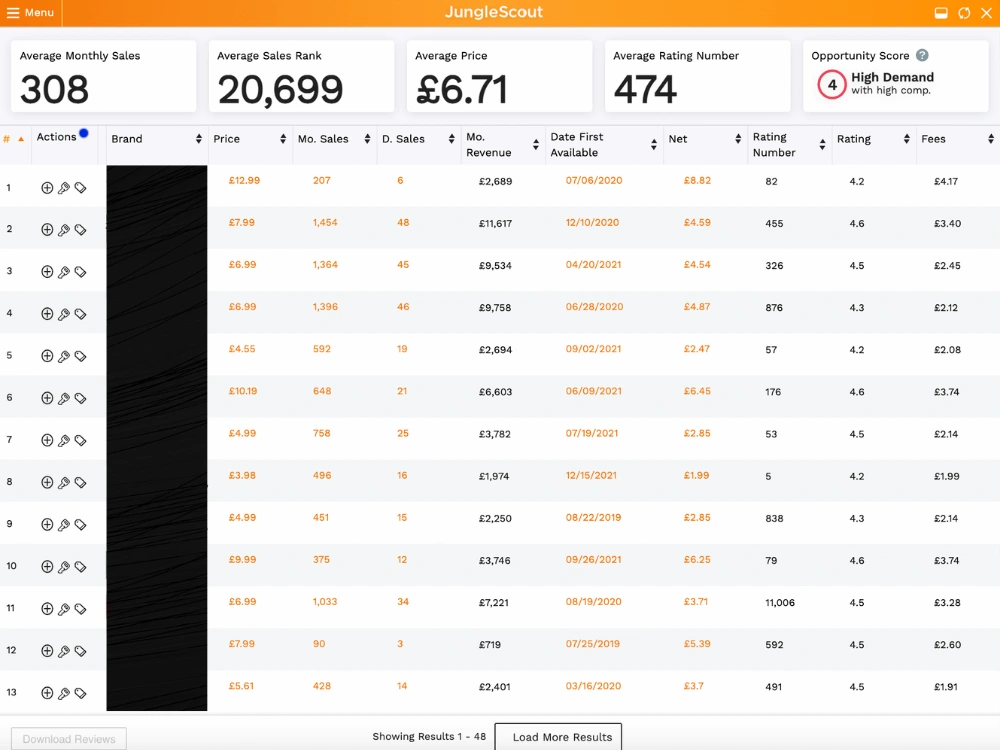The width and height of the screenshot is (1000, 750).
Task: Sort table by Rating Number column
Action: pos(822,145)
